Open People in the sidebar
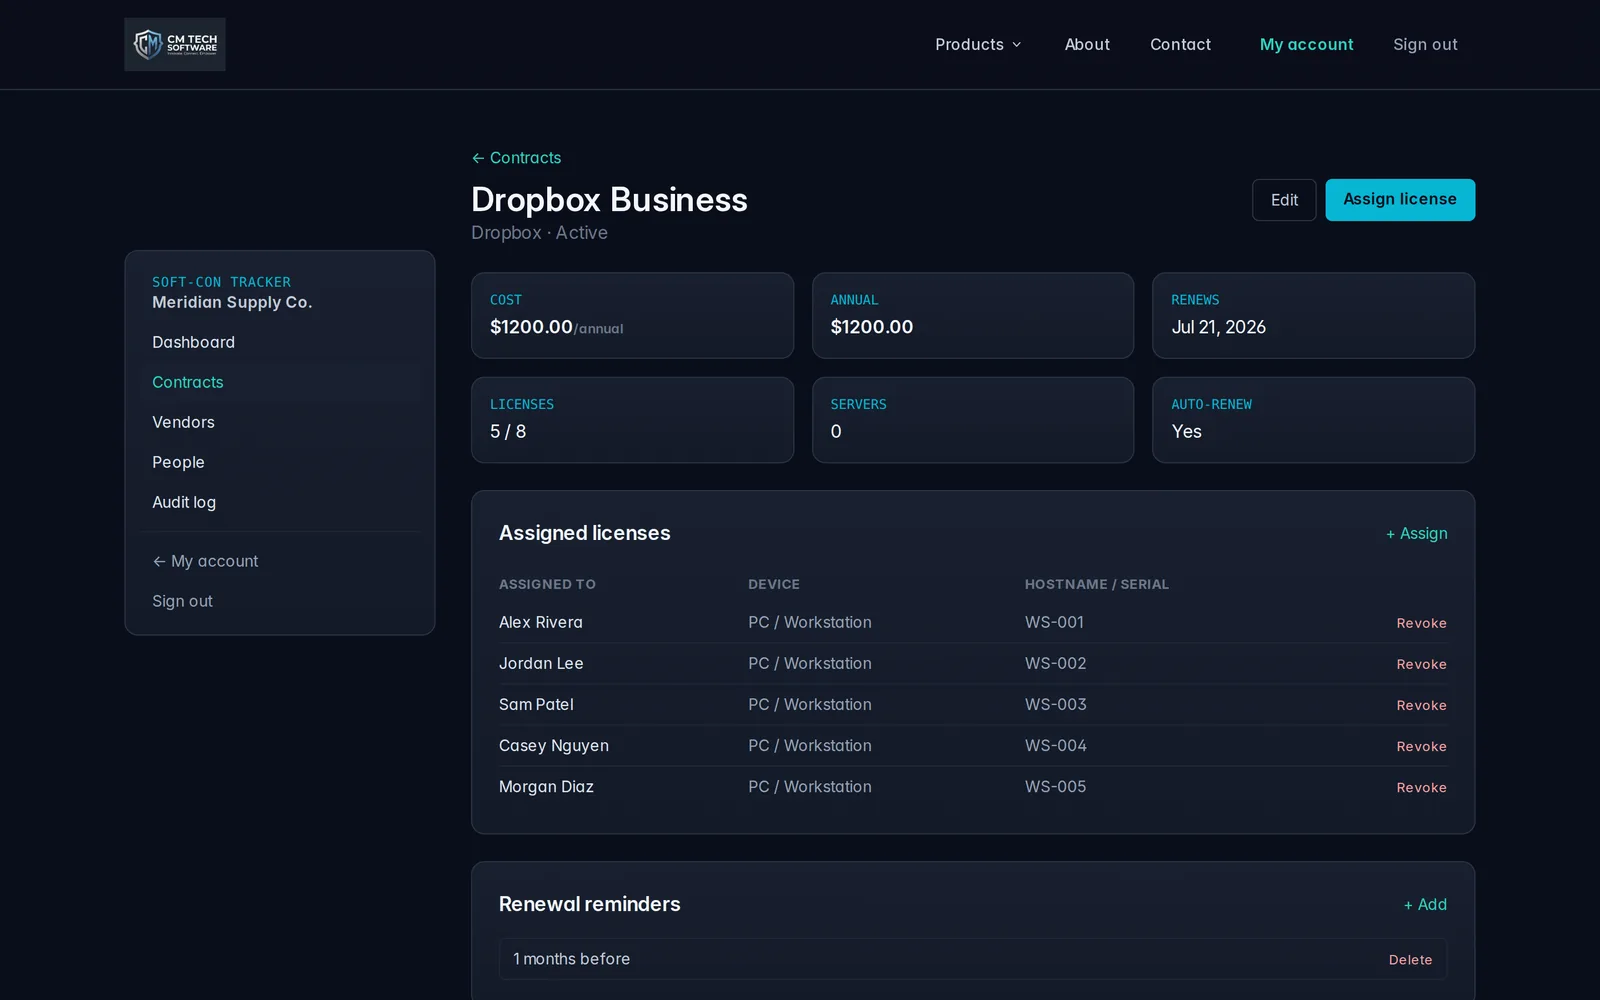This screenshot has height=1000, width=1600. (178, 462)
